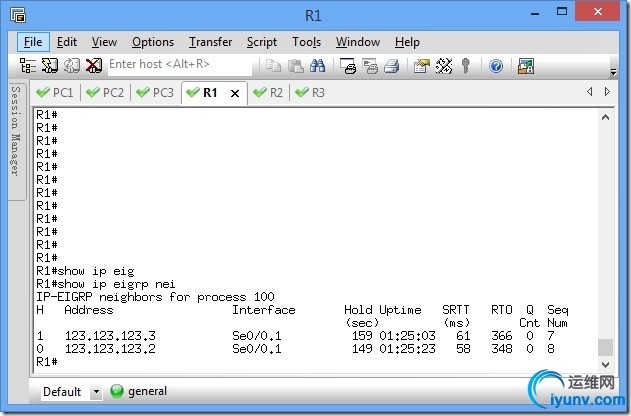
Task: Open Help question mark icon
Action: [x=496, y=66]
